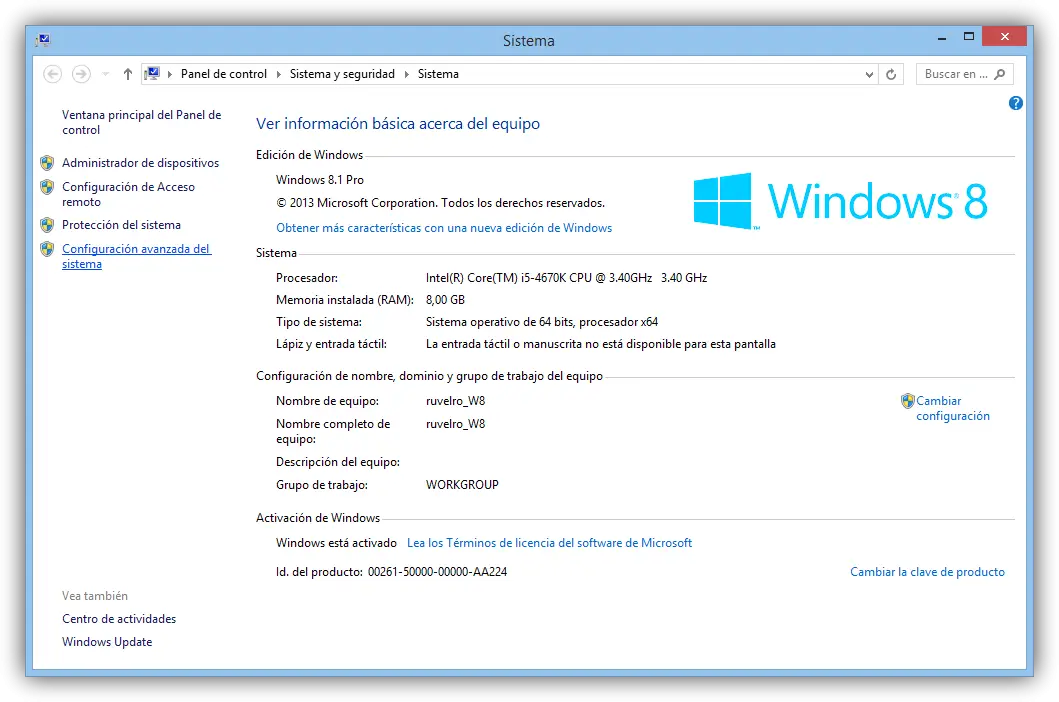Click the computer icon in the address bar
The height and width of the screenshot is (702, 1059).
coord(153,74)
